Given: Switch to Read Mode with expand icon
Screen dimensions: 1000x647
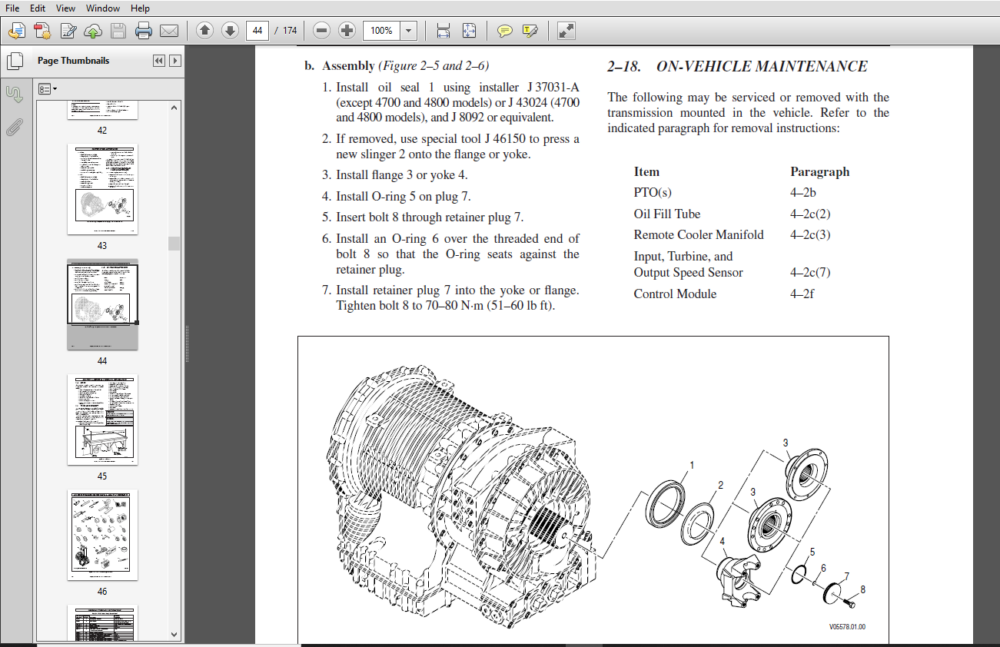Looking at the screenshot, I should click(566, 30).
